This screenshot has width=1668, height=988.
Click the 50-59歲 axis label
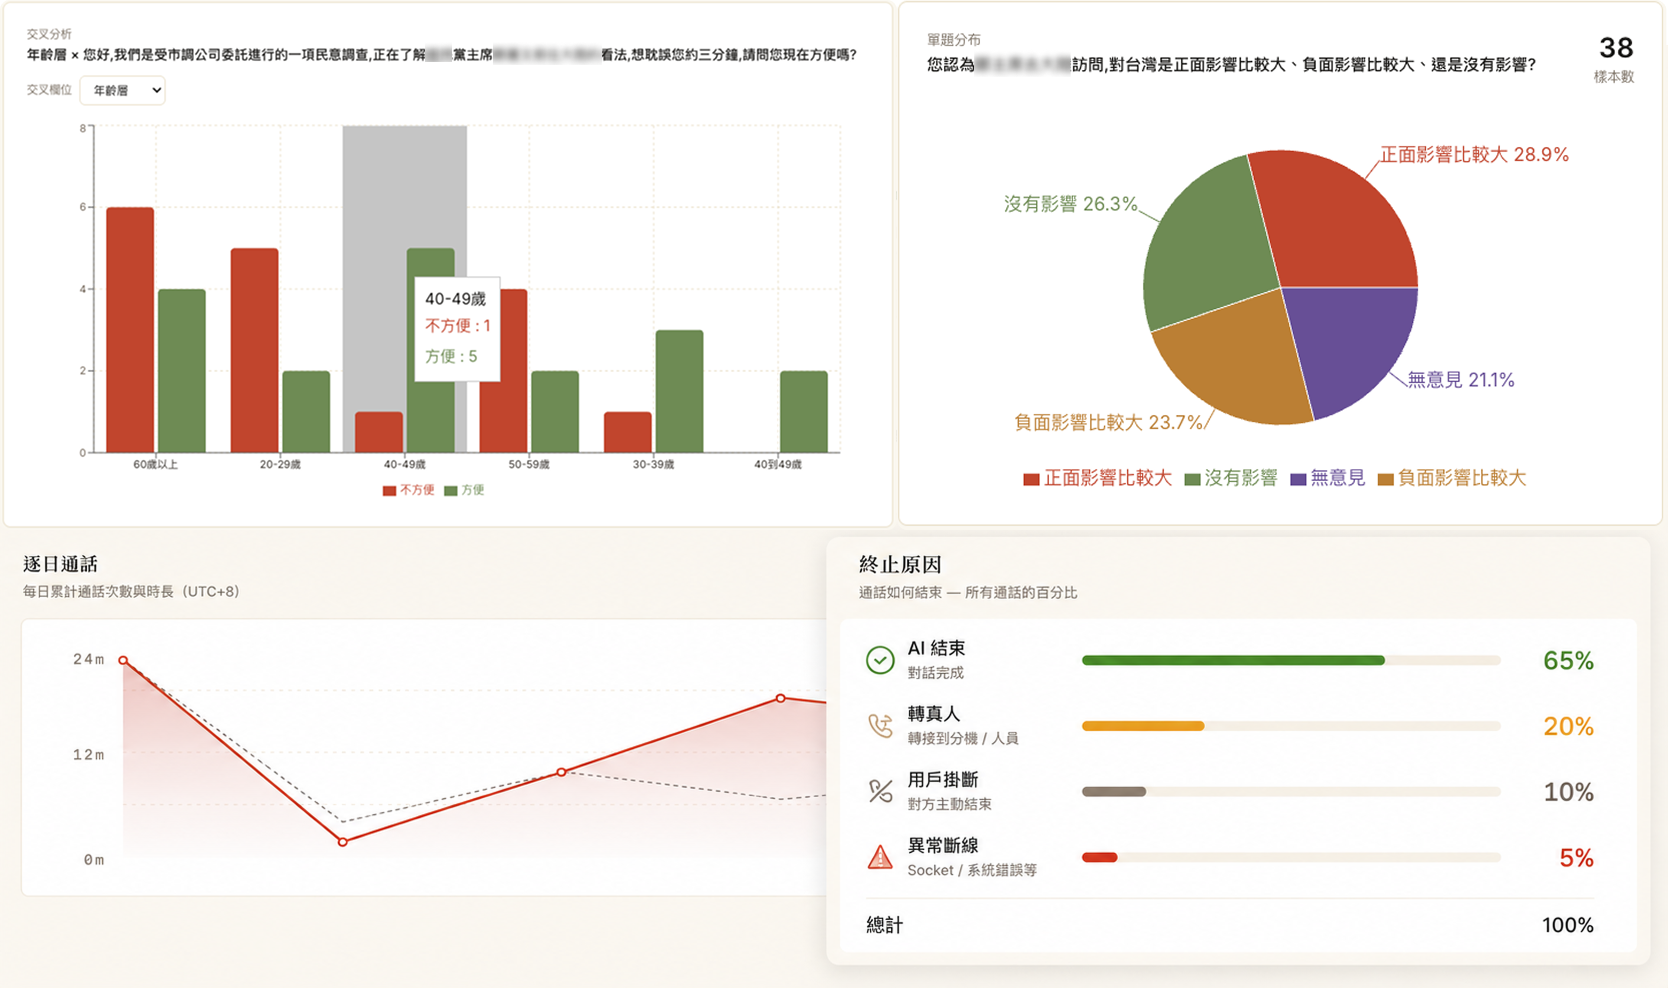click(529, 464)
